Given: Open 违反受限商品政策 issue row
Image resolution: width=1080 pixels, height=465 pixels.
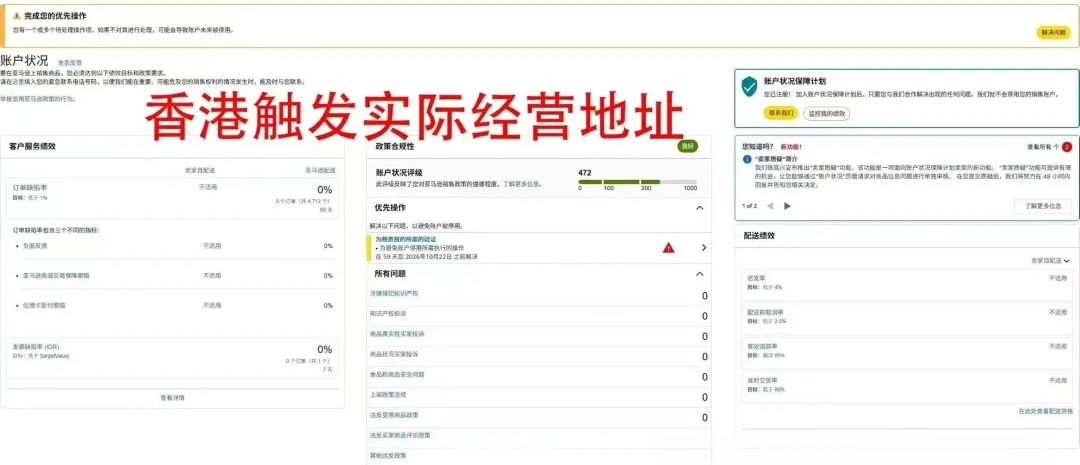Looking at the screenshot, I should 539,417.
